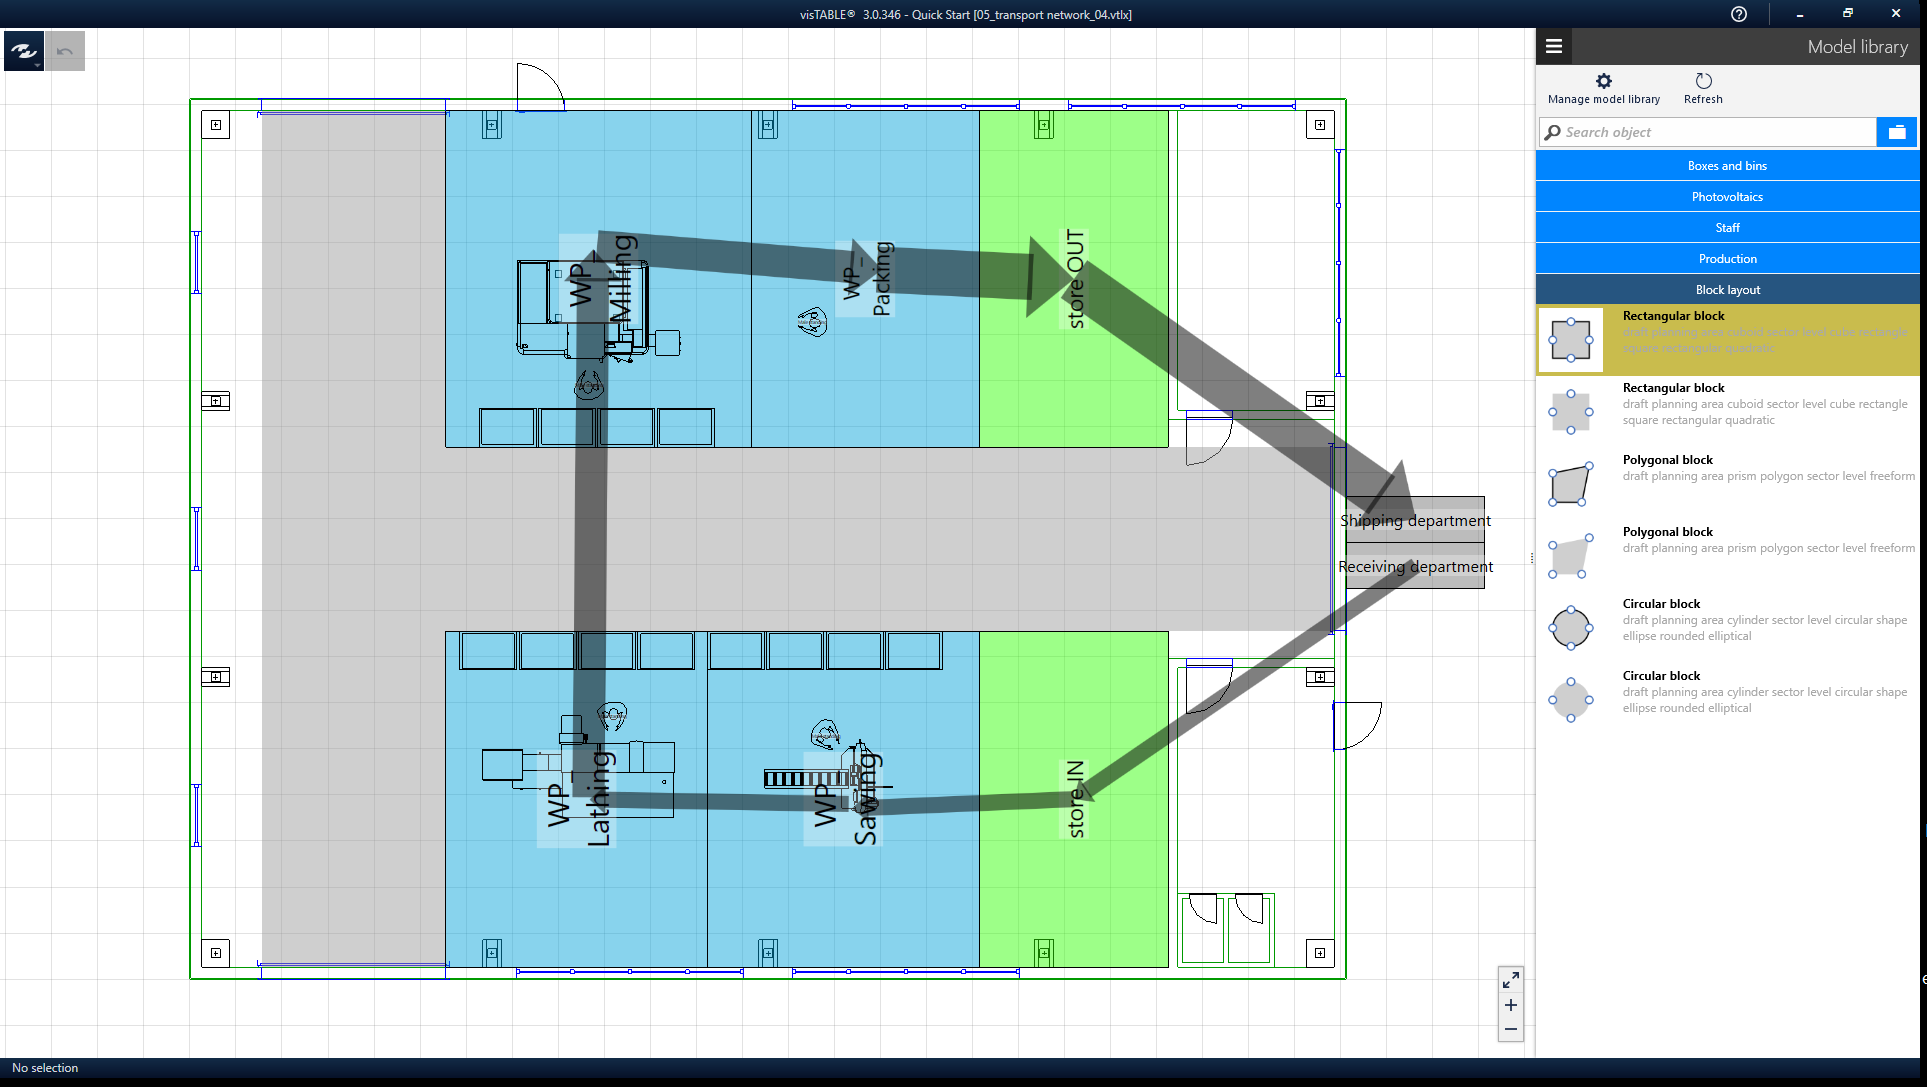Click Manage model library gear icon
This screenshot has width=1927, height=1087.
click(x=1603, y=81)
